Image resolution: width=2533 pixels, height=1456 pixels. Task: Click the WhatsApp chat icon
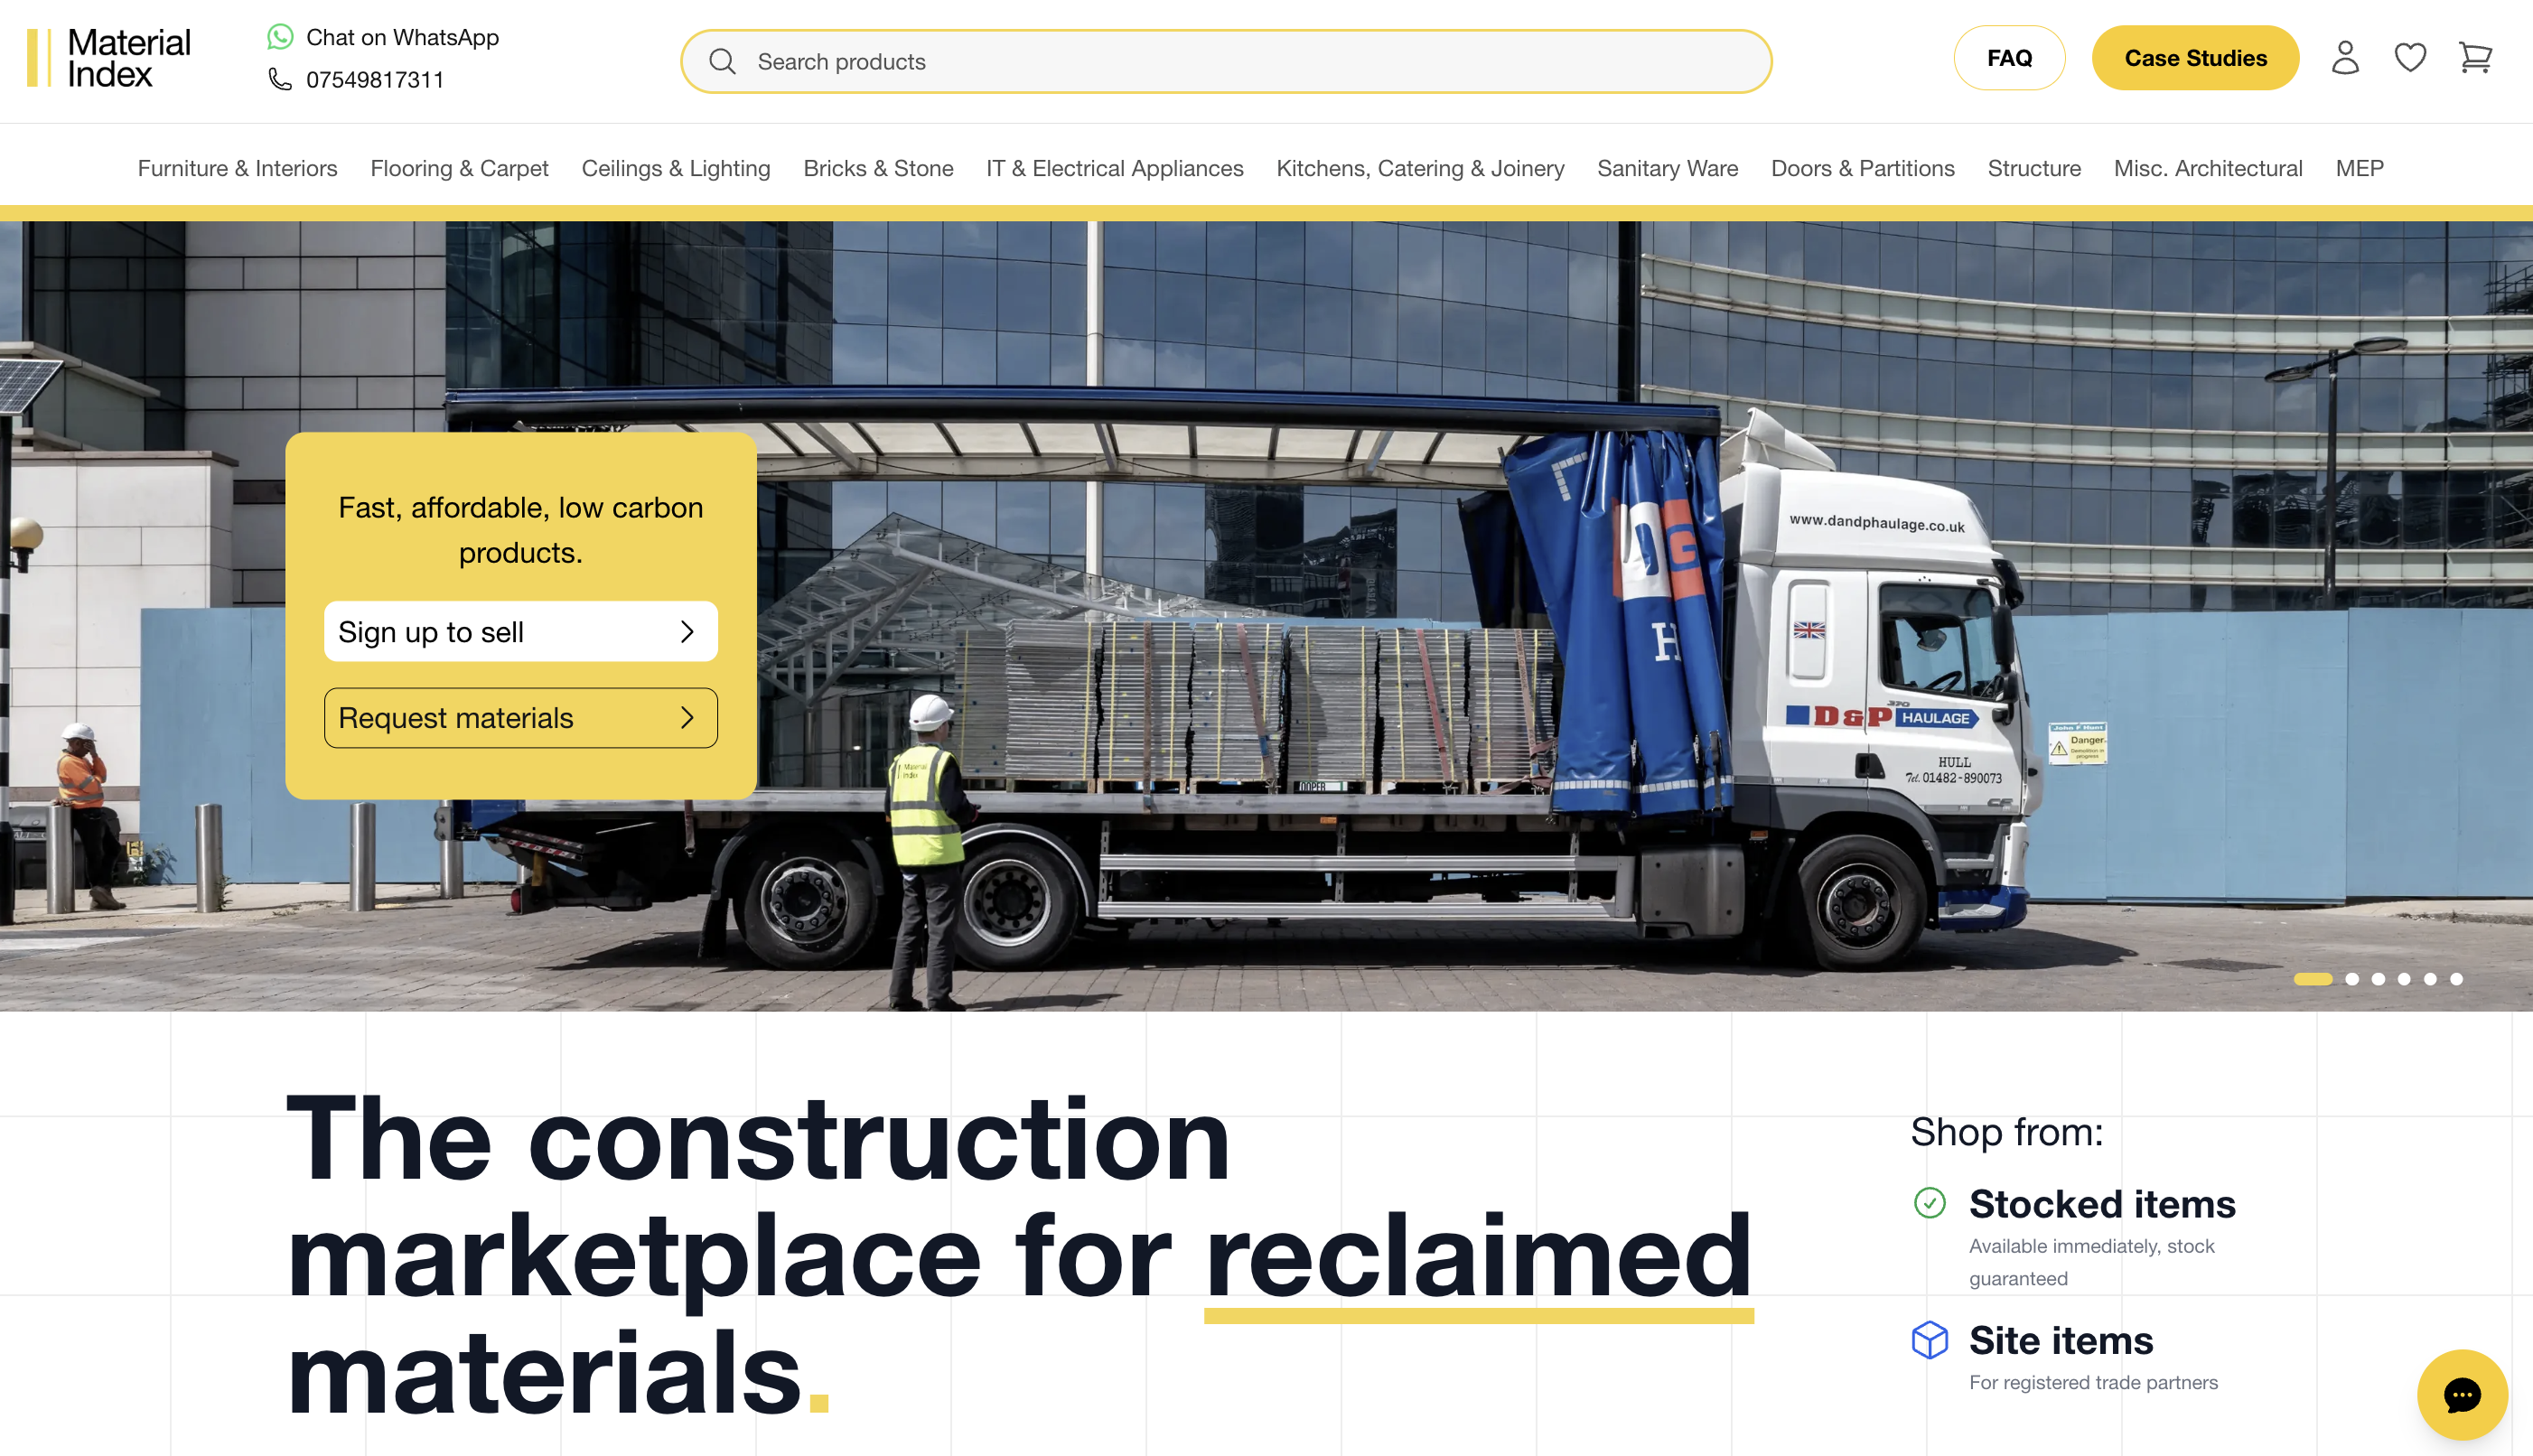point(280,37)
